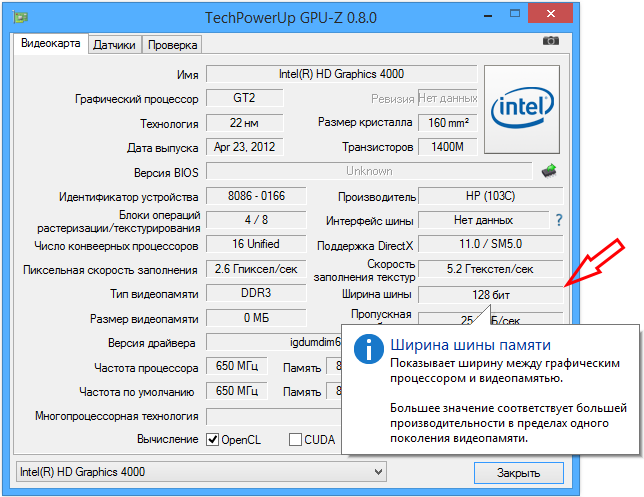Viewport: 644px width, 497px height.
Task: Open the Датчики tab
Action: 114,45
